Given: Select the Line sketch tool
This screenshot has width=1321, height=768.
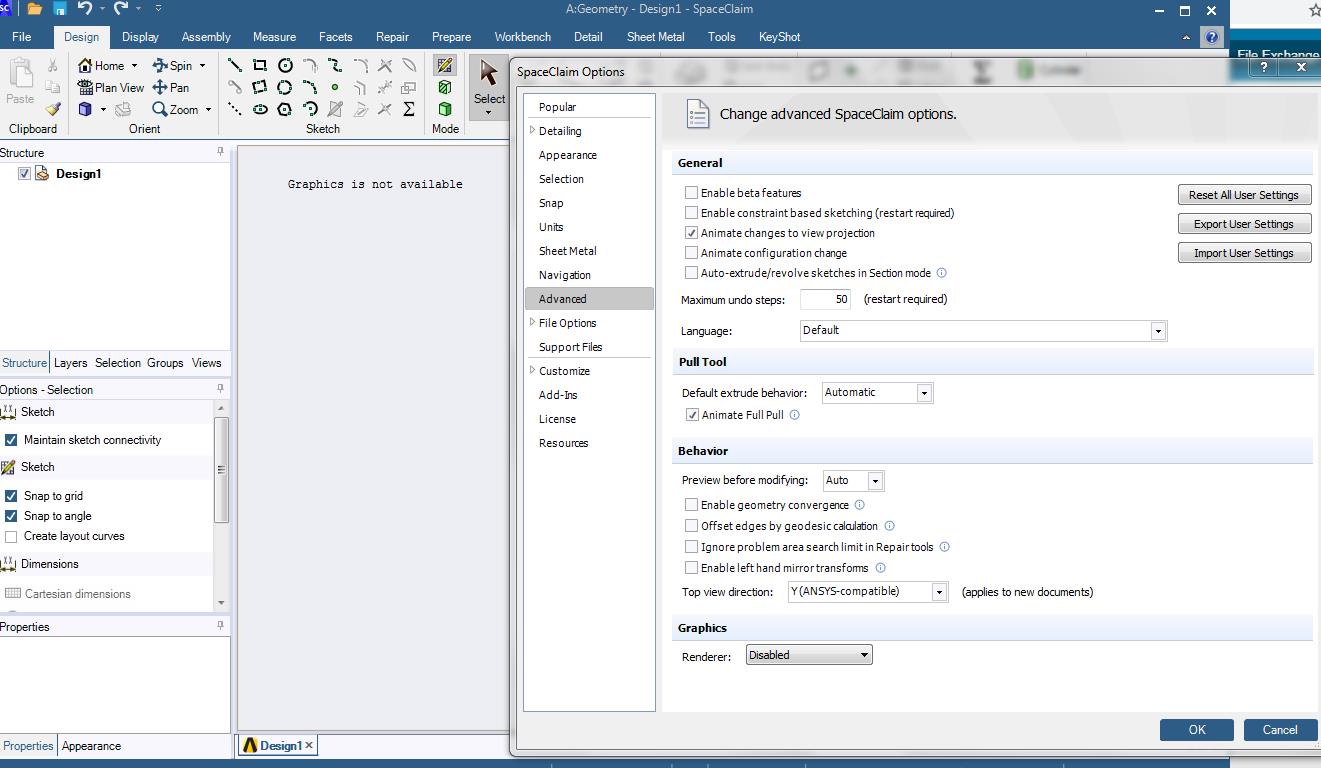Looking at the screenshot, I should click(x=235, y=65).
